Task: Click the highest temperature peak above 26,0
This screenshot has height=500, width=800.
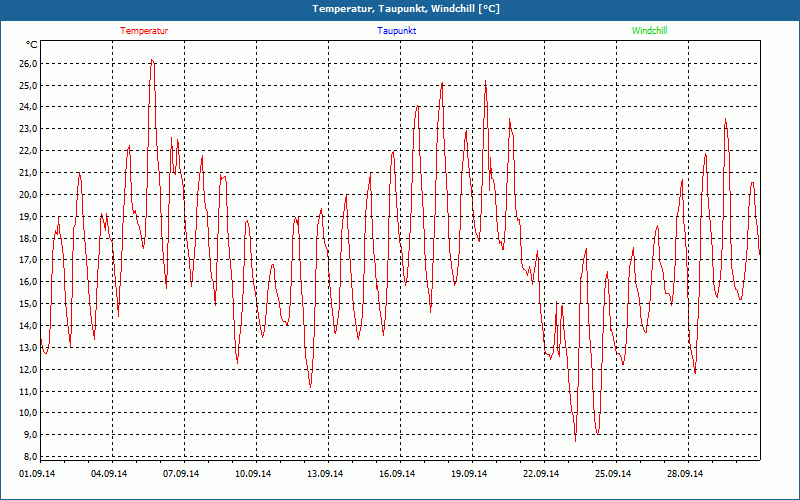Action: pyautogui.click(x=152, y=60)
